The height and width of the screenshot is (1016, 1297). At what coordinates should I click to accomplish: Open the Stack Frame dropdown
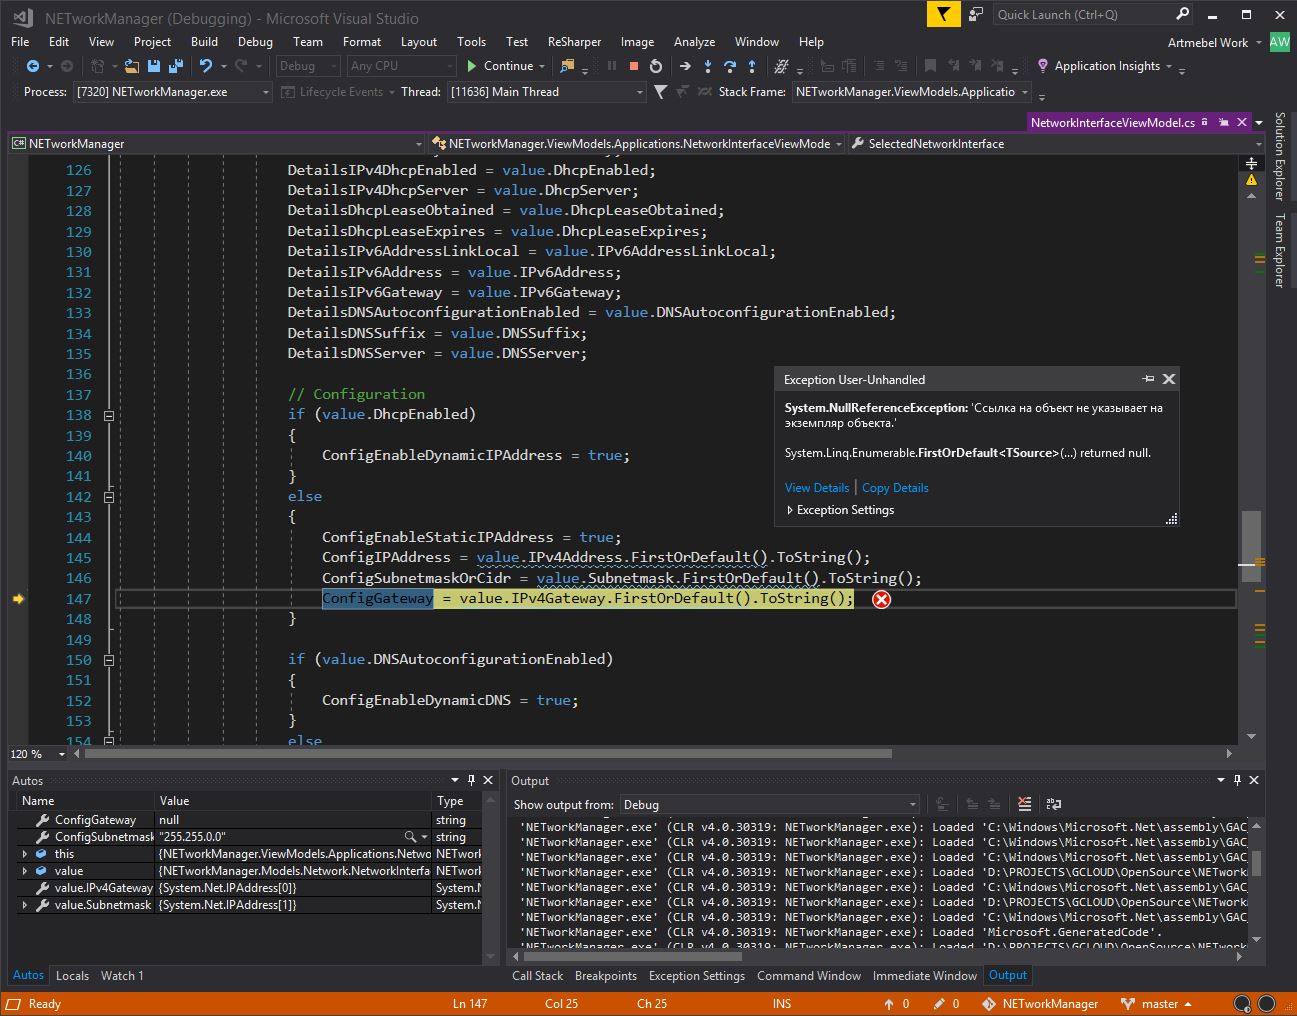pyautogui.click(x=912, y=92)
